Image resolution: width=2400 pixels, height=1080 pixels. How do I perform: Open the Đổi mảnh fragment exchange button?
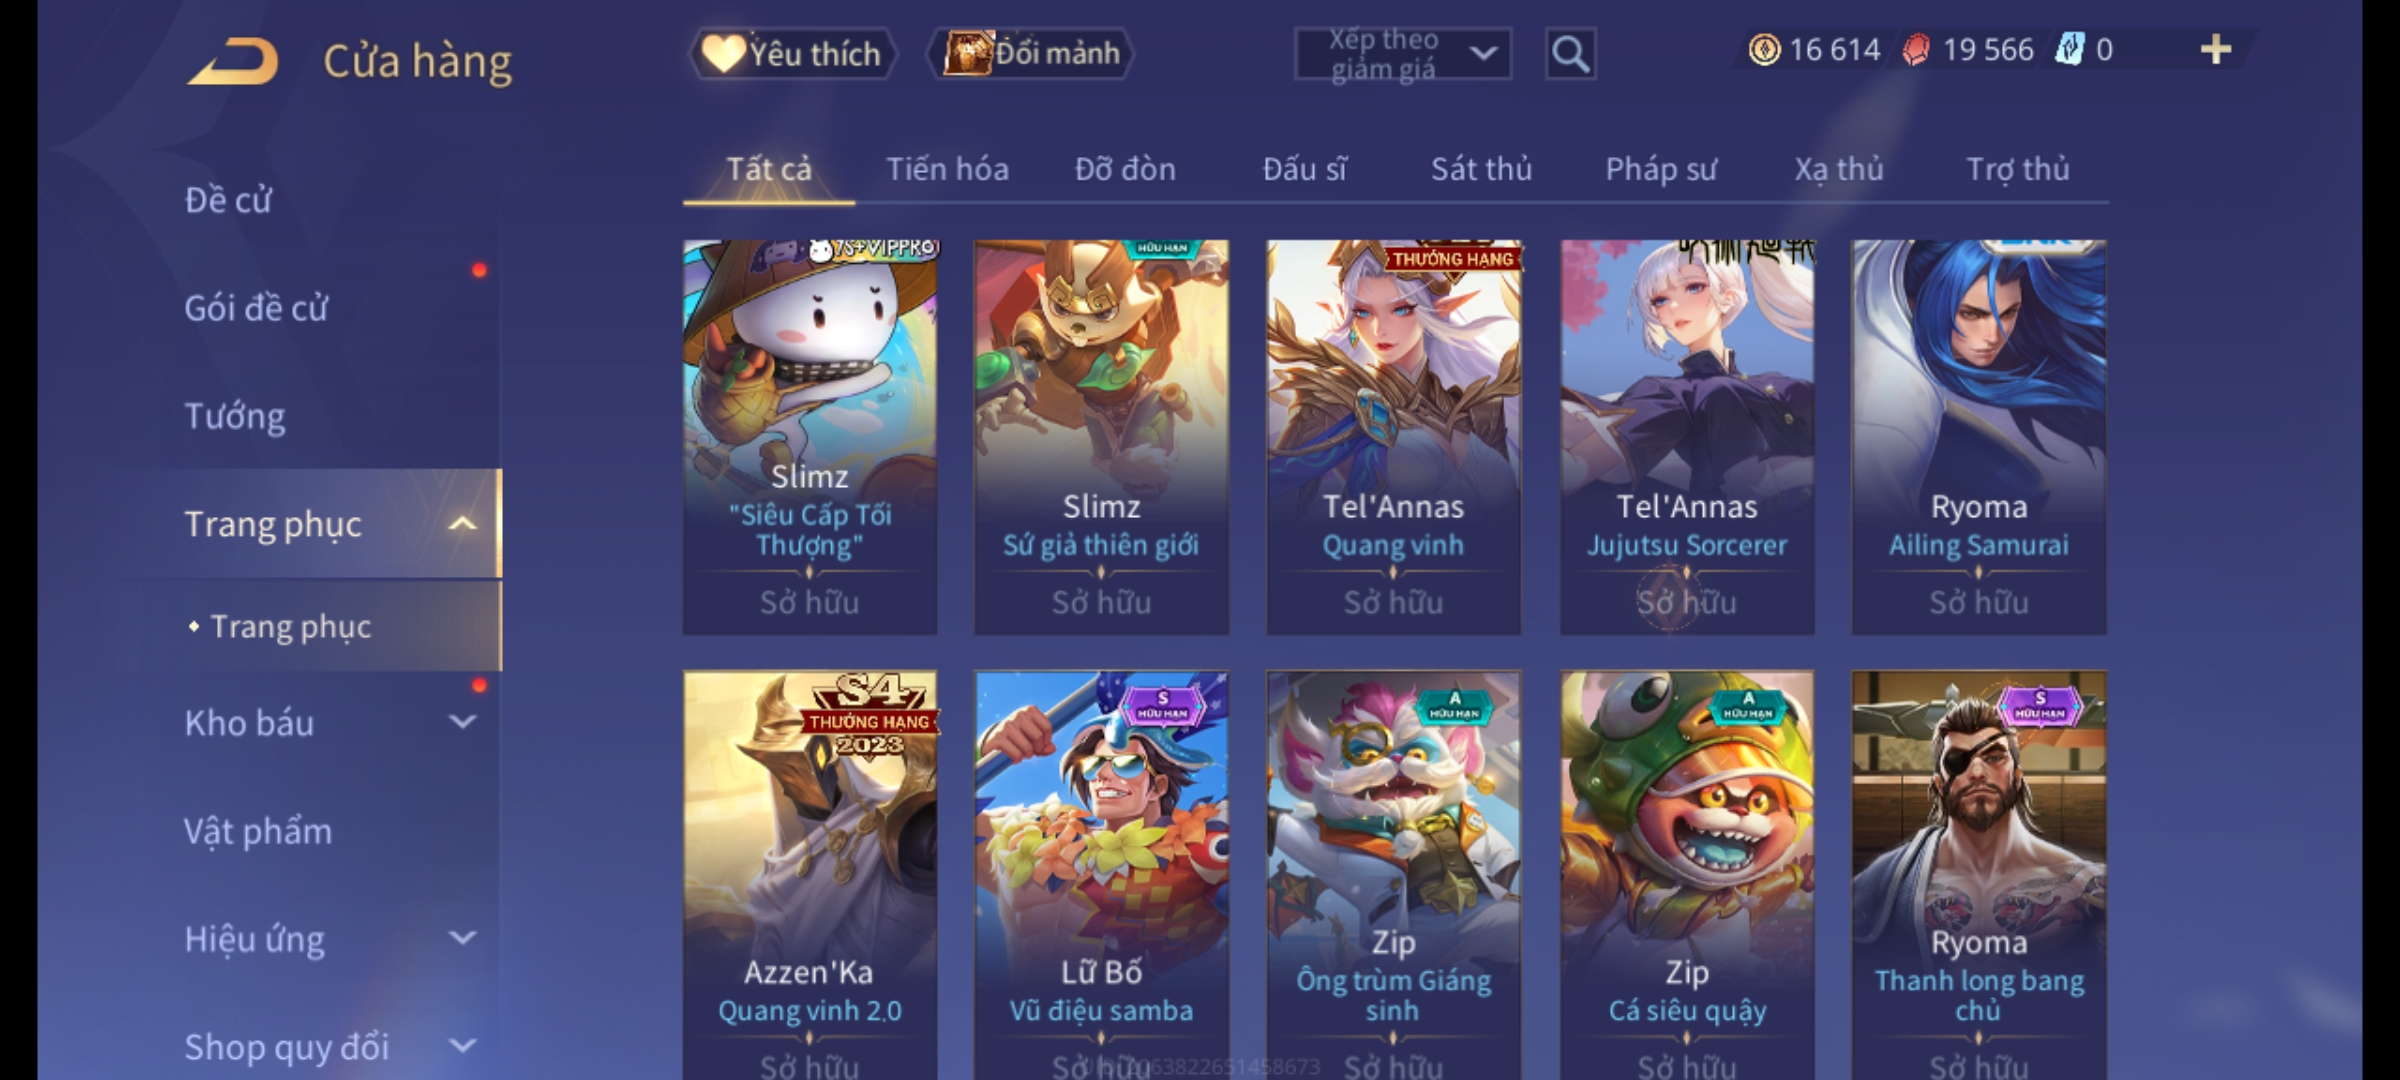pyautogui.click(x=1032, y=54)
